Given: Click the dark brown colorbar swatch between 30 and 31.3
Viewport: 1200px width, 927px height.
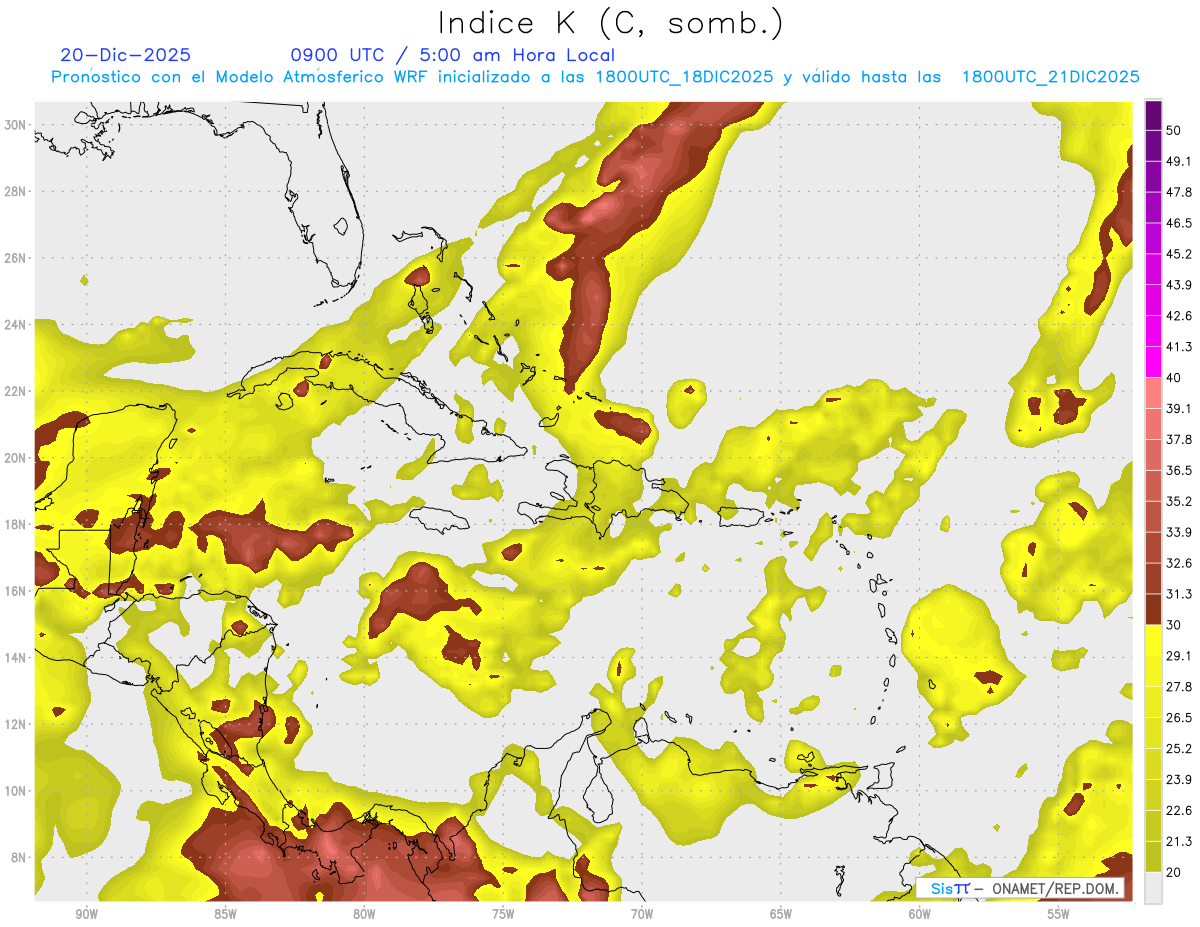Looking at the screenshot, I should (x=1154, y=609).
